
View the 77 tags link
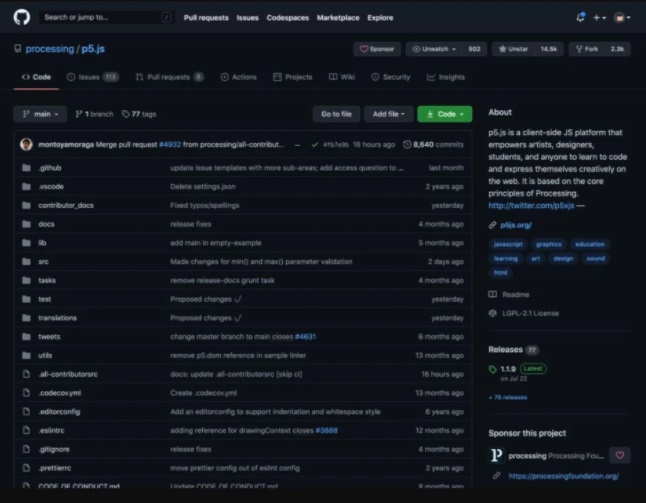pos(139,114)
